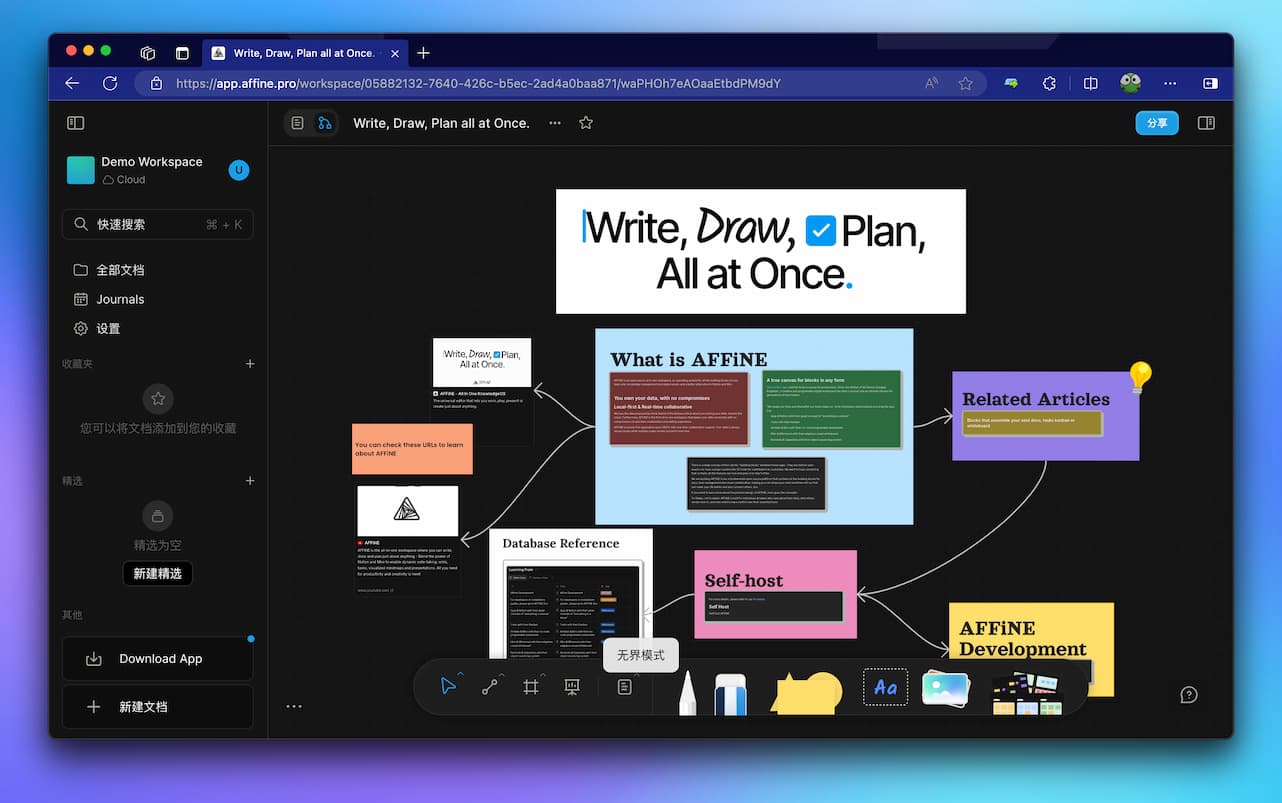Select the connector line tool
1282x803 pixels.
pos(490,687)
